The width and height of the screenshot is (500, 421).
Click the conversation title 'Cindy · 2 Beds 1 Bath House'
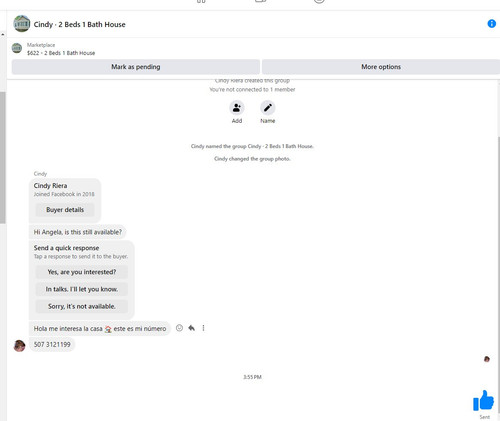[80, 24]
